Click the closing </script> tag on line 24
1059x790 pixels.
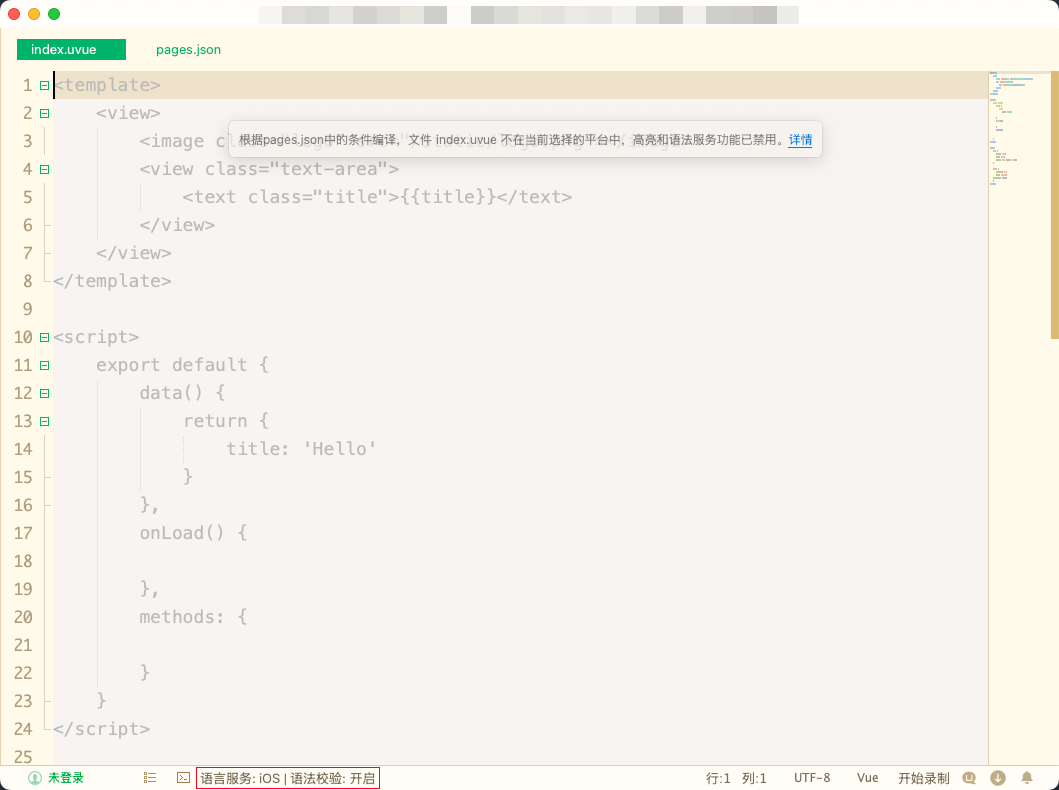[x=101, y=729]
